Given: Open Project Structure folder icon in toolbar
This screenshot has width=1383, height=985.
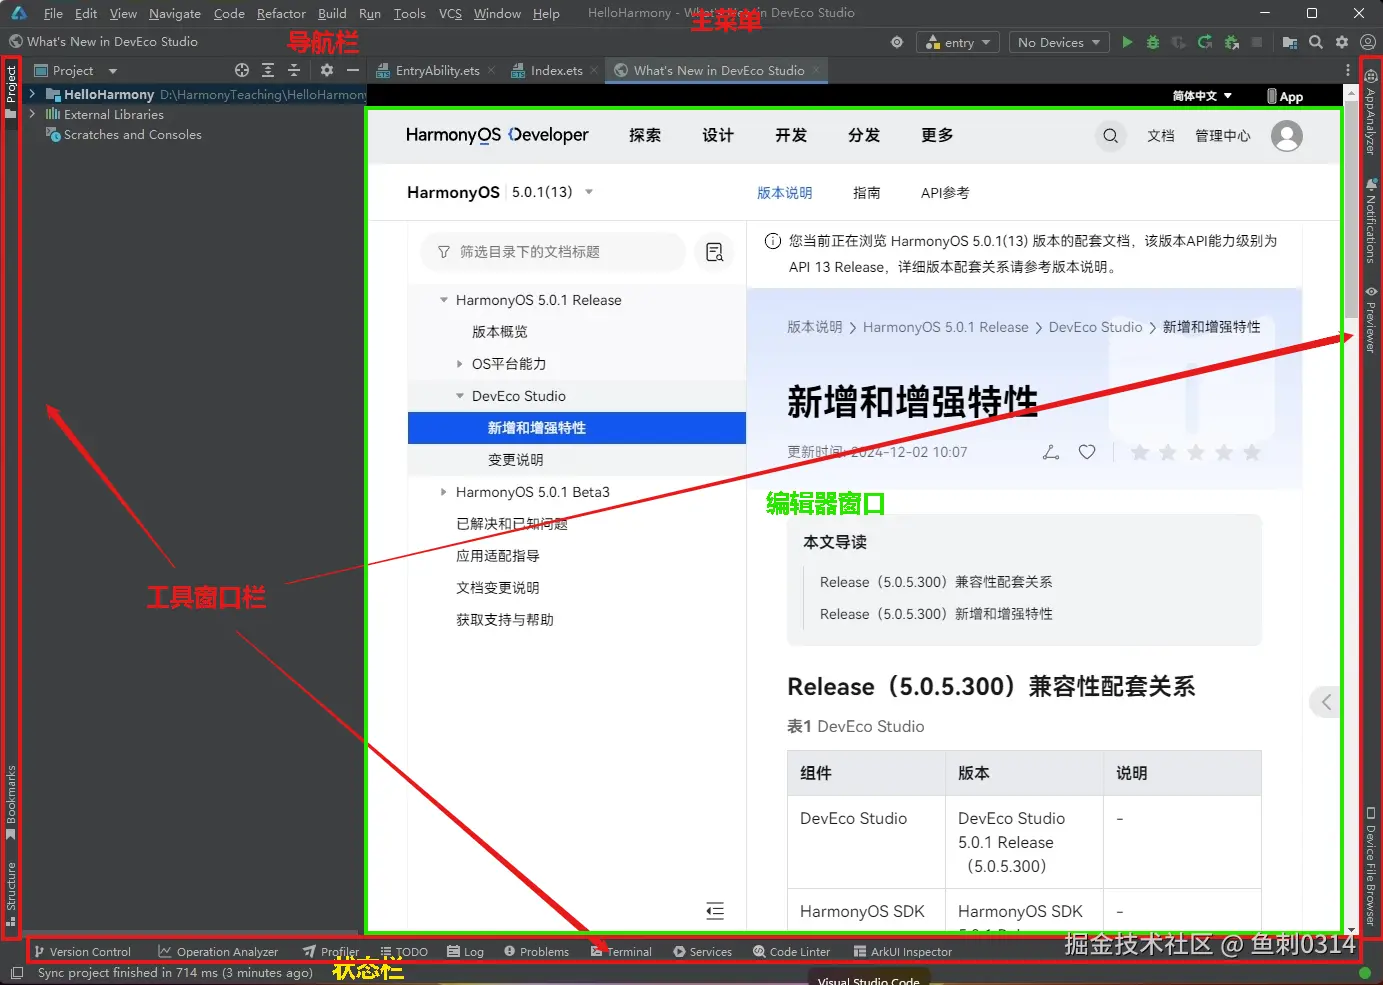Looking at the screenshot, I should (1290, 42).
